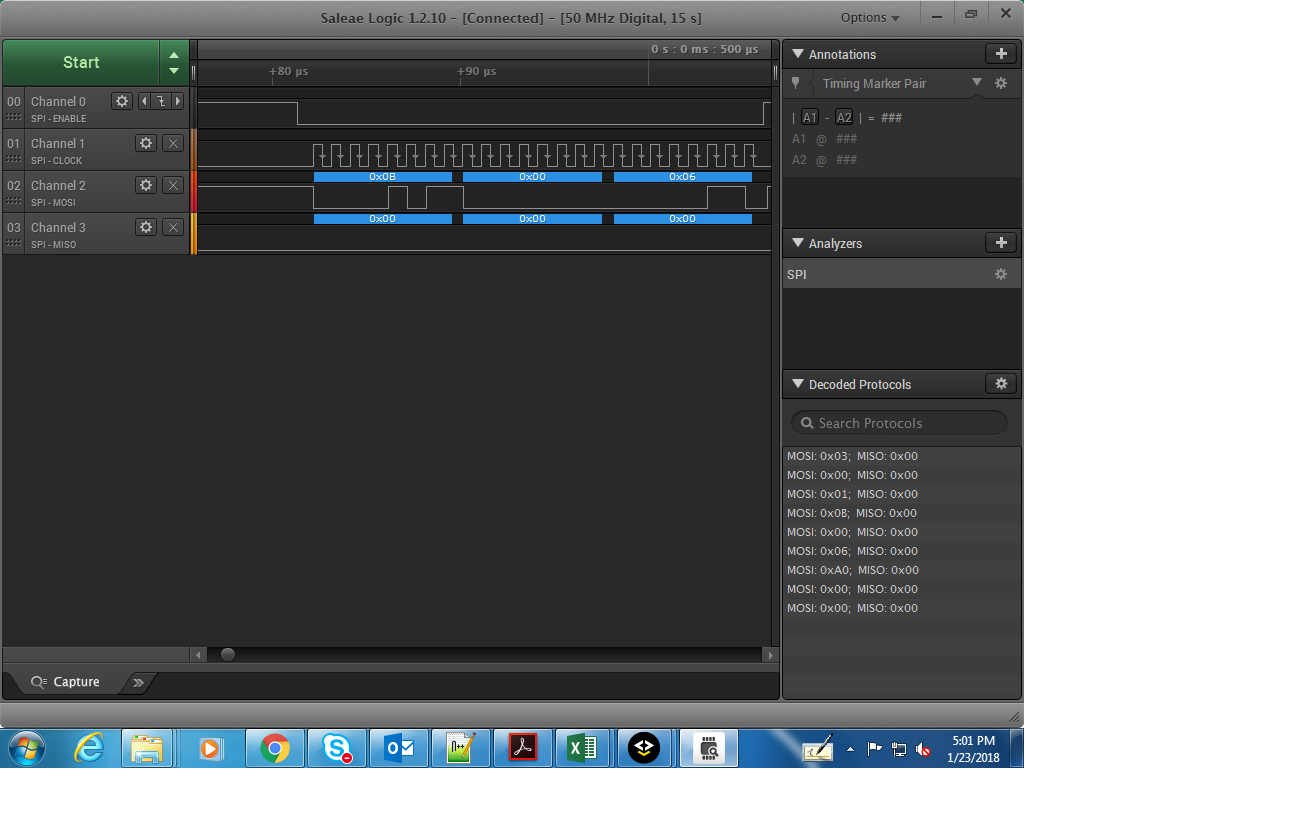The image size is (1303, 836).
Task: Open Skype from taskbar
Action: 337,748
